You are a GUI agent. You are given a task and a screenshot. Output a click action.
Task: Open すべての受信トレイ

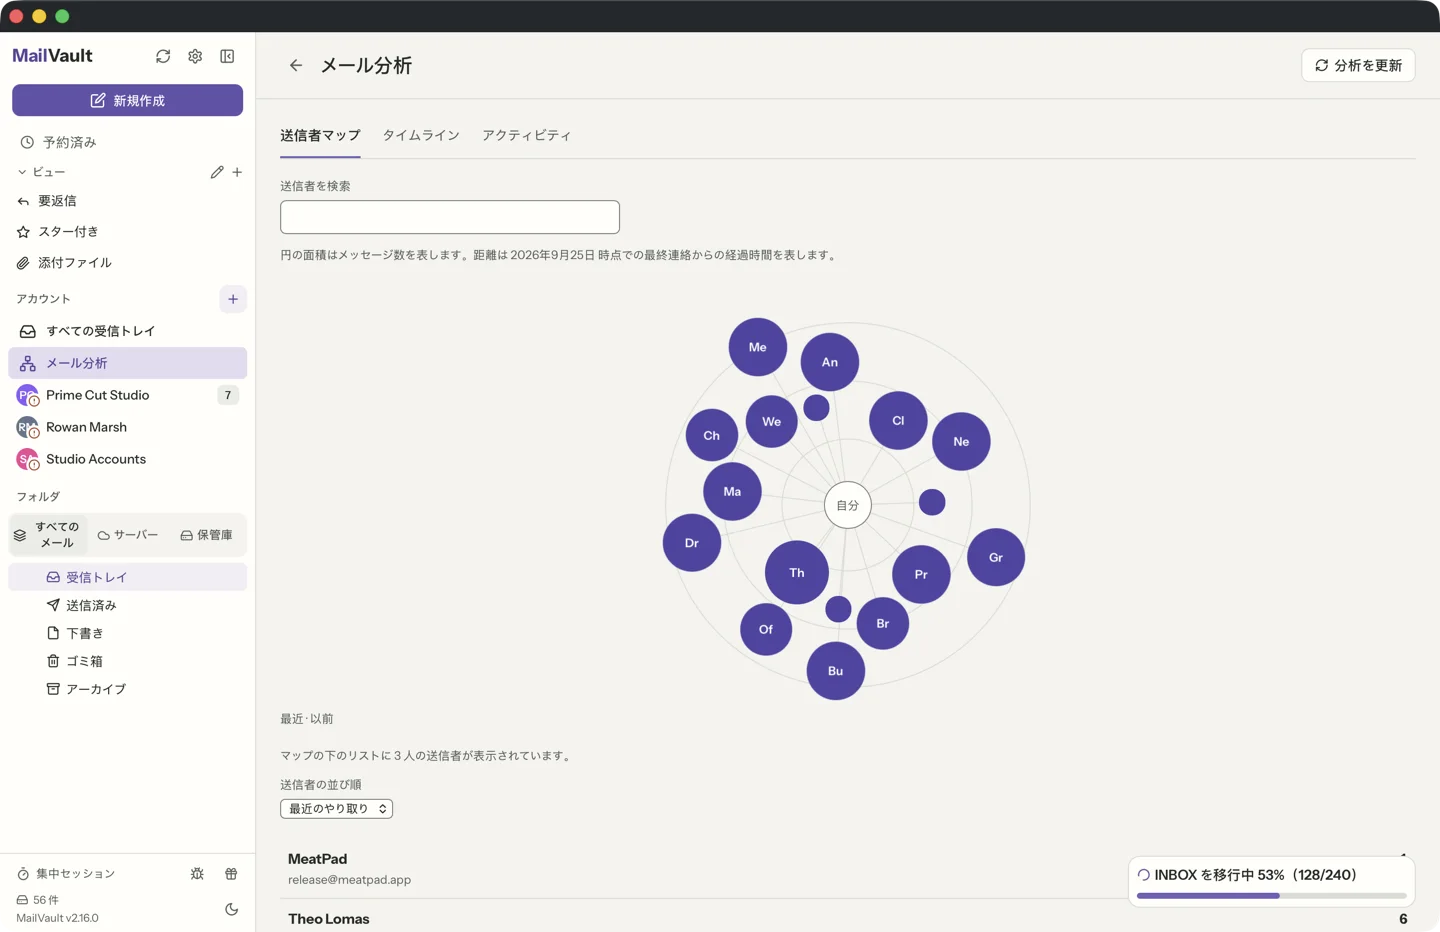pos(128,331)
